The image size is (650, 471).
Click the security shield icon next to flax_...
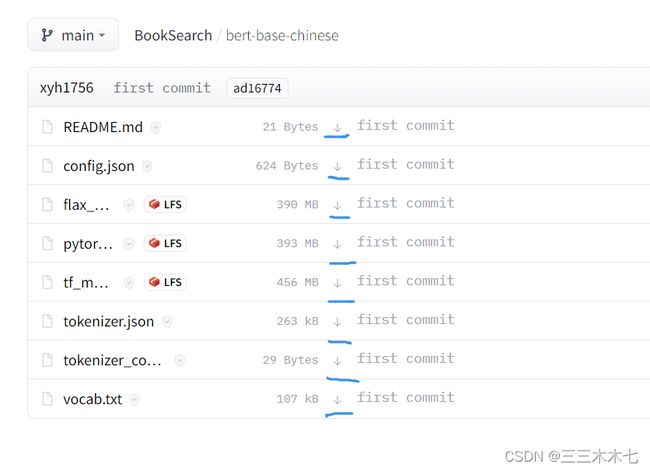pyautogui.click(x=129, y=205)
